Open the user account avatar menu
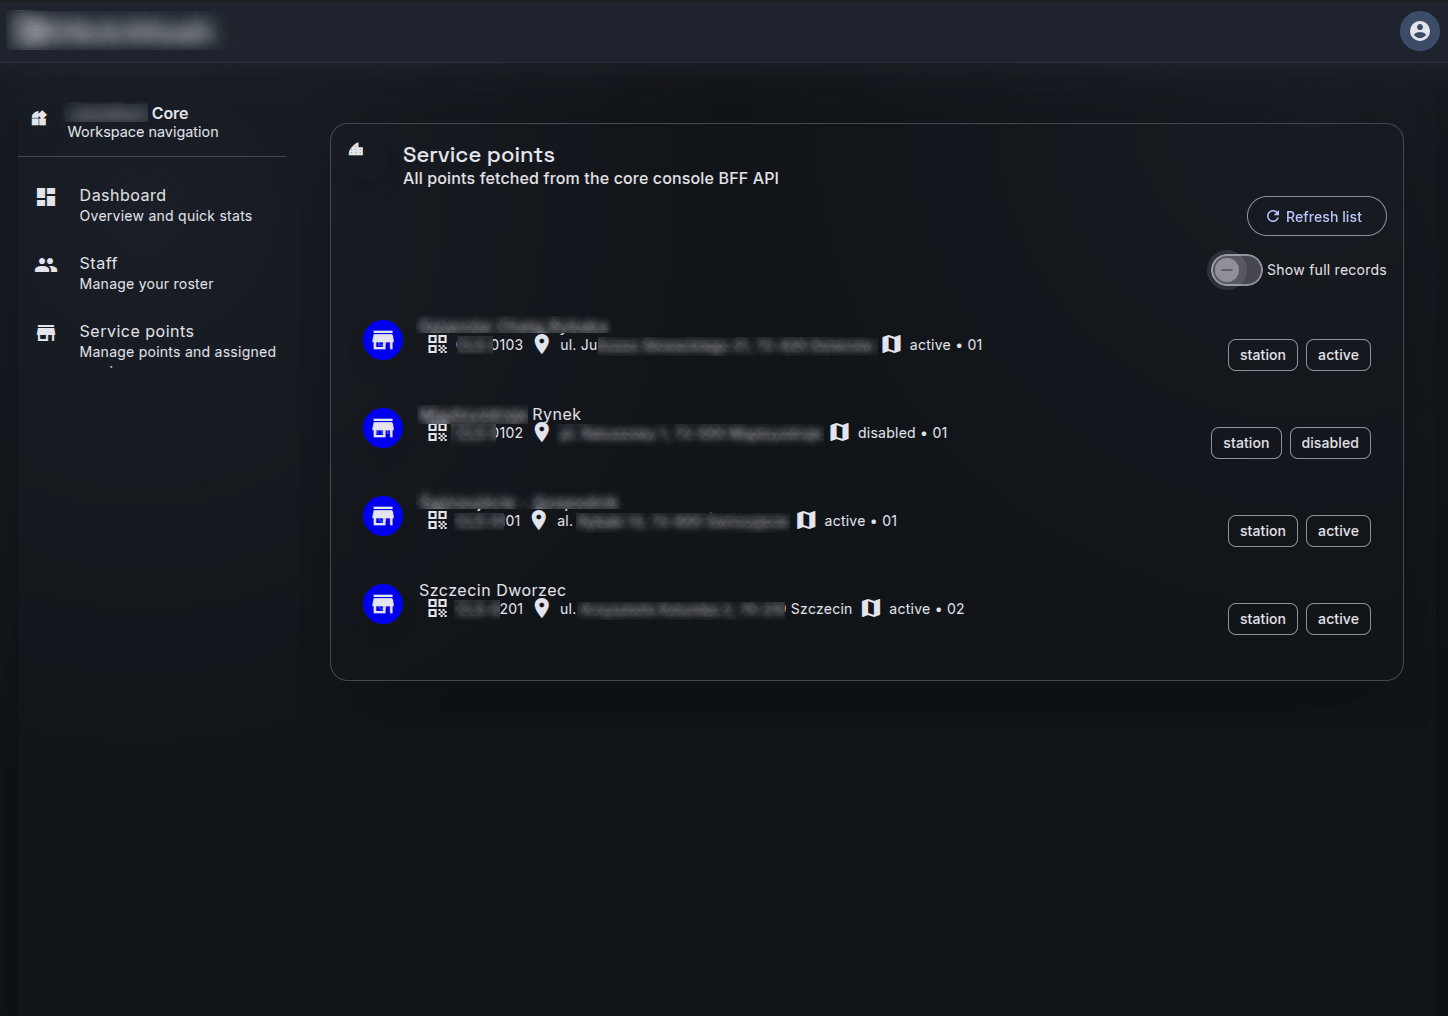 (x=1419, y=31)
